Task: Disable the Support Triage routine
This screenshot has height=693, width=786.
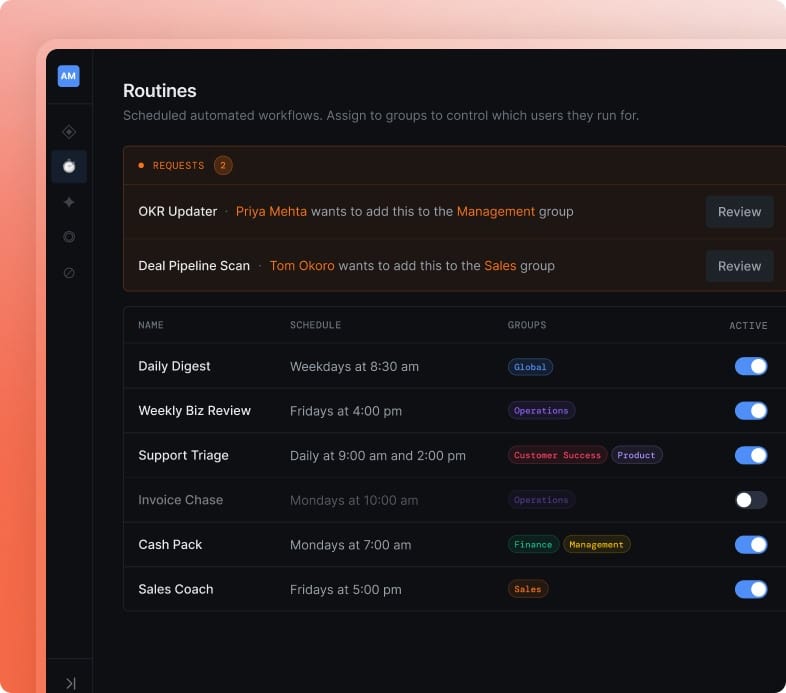Action: point(751,455)
